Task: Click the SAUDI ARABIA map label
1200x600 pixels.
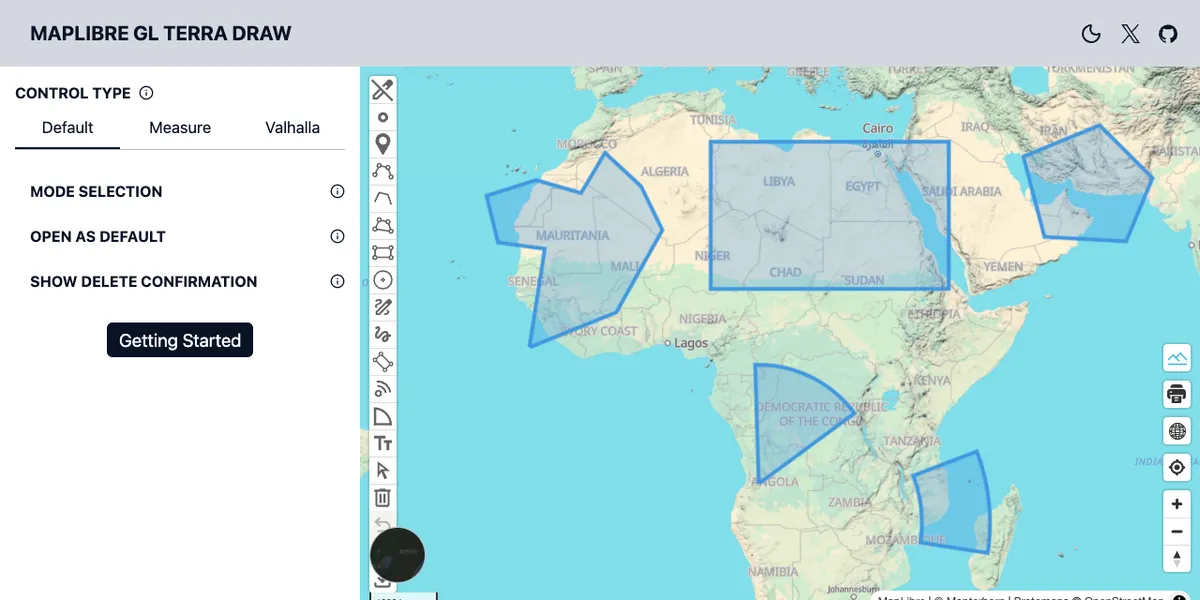Action: pyautogui.click(x=961, y=191)
